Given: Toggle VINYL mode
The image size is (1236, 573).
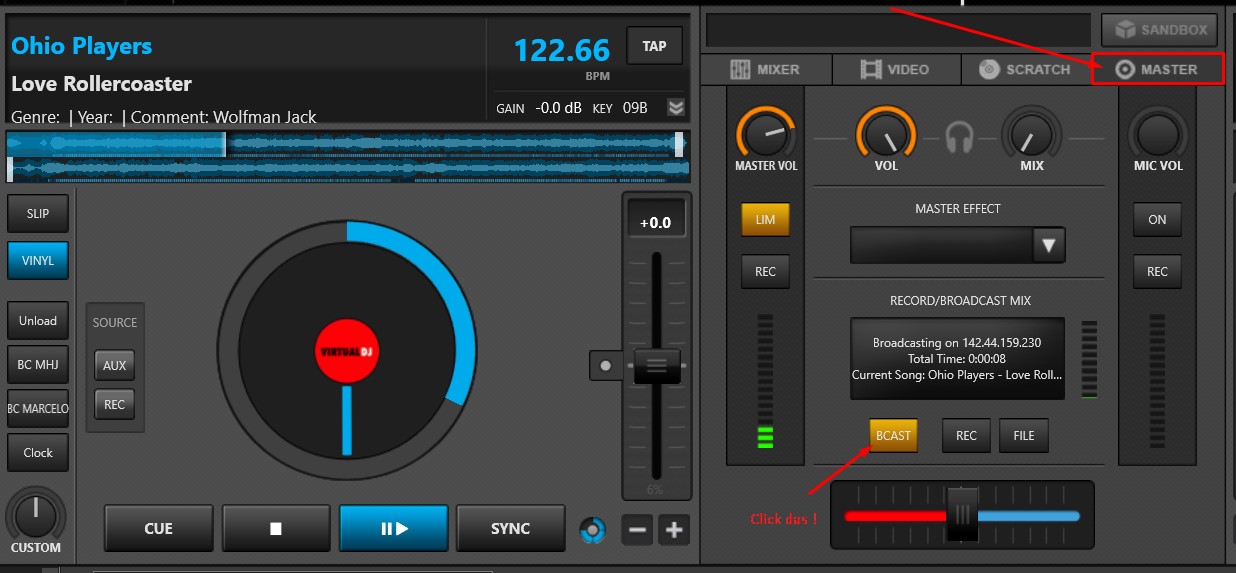Looking at the screenshot, I should click(38, 261).
